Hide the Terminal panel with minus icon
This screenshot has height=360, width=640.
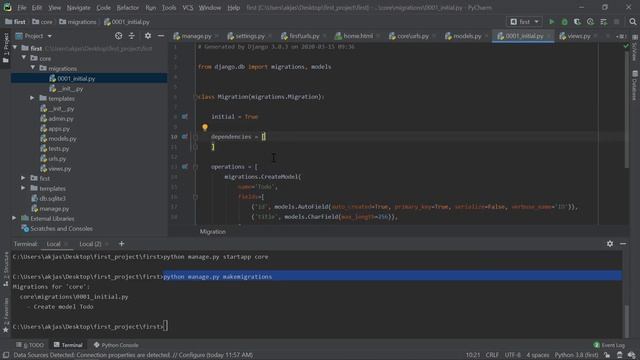pos(623,244)
